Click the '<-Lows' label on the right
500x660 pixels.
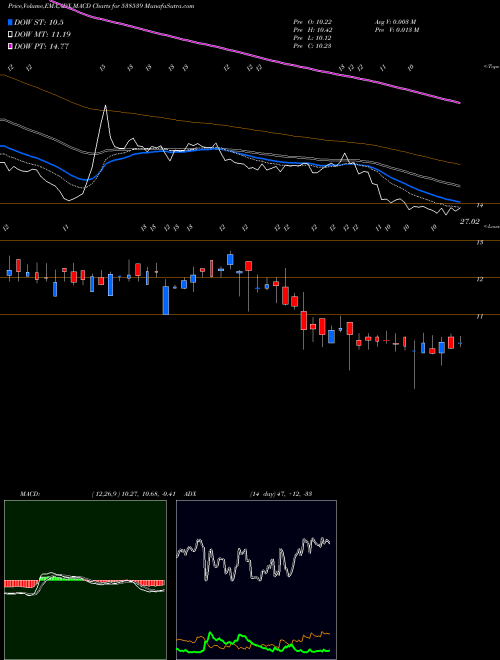point(491,226)
